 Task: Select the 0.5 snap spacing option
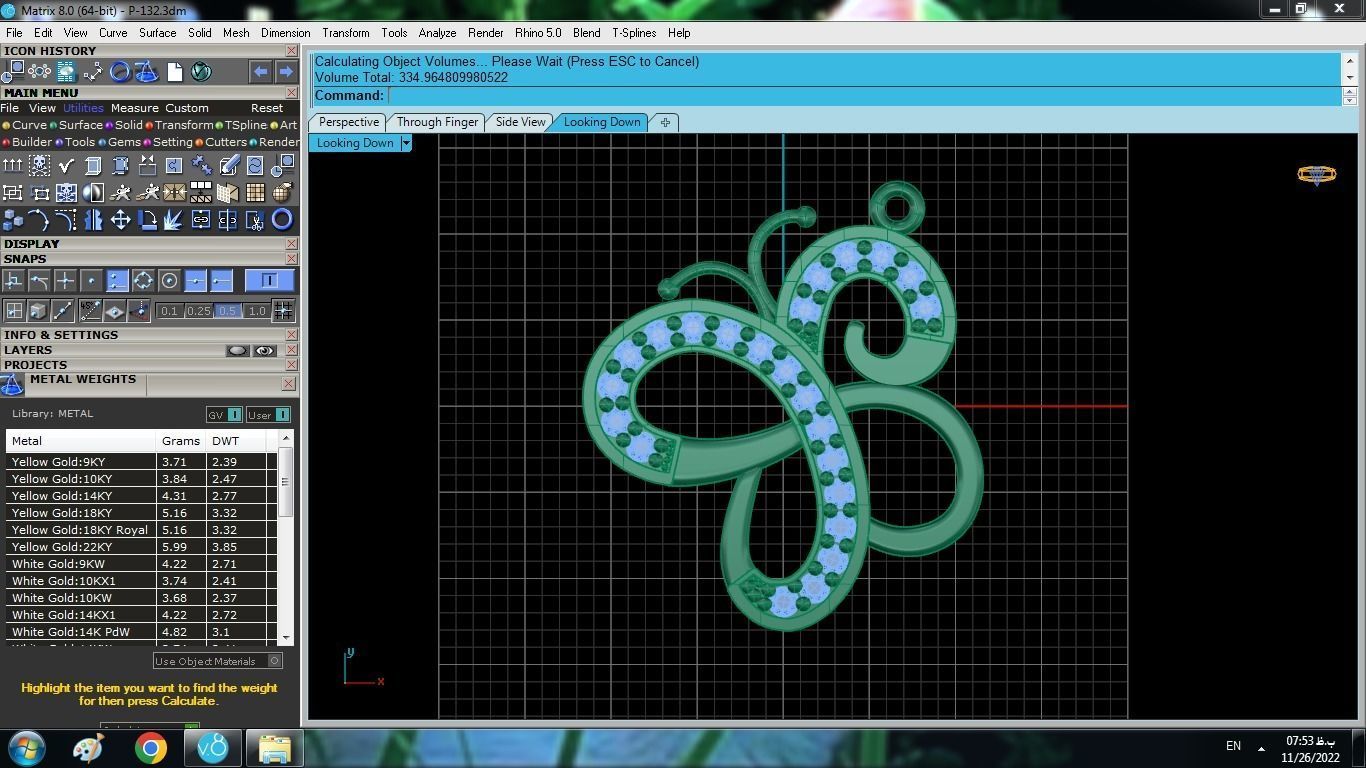[228, 311]
